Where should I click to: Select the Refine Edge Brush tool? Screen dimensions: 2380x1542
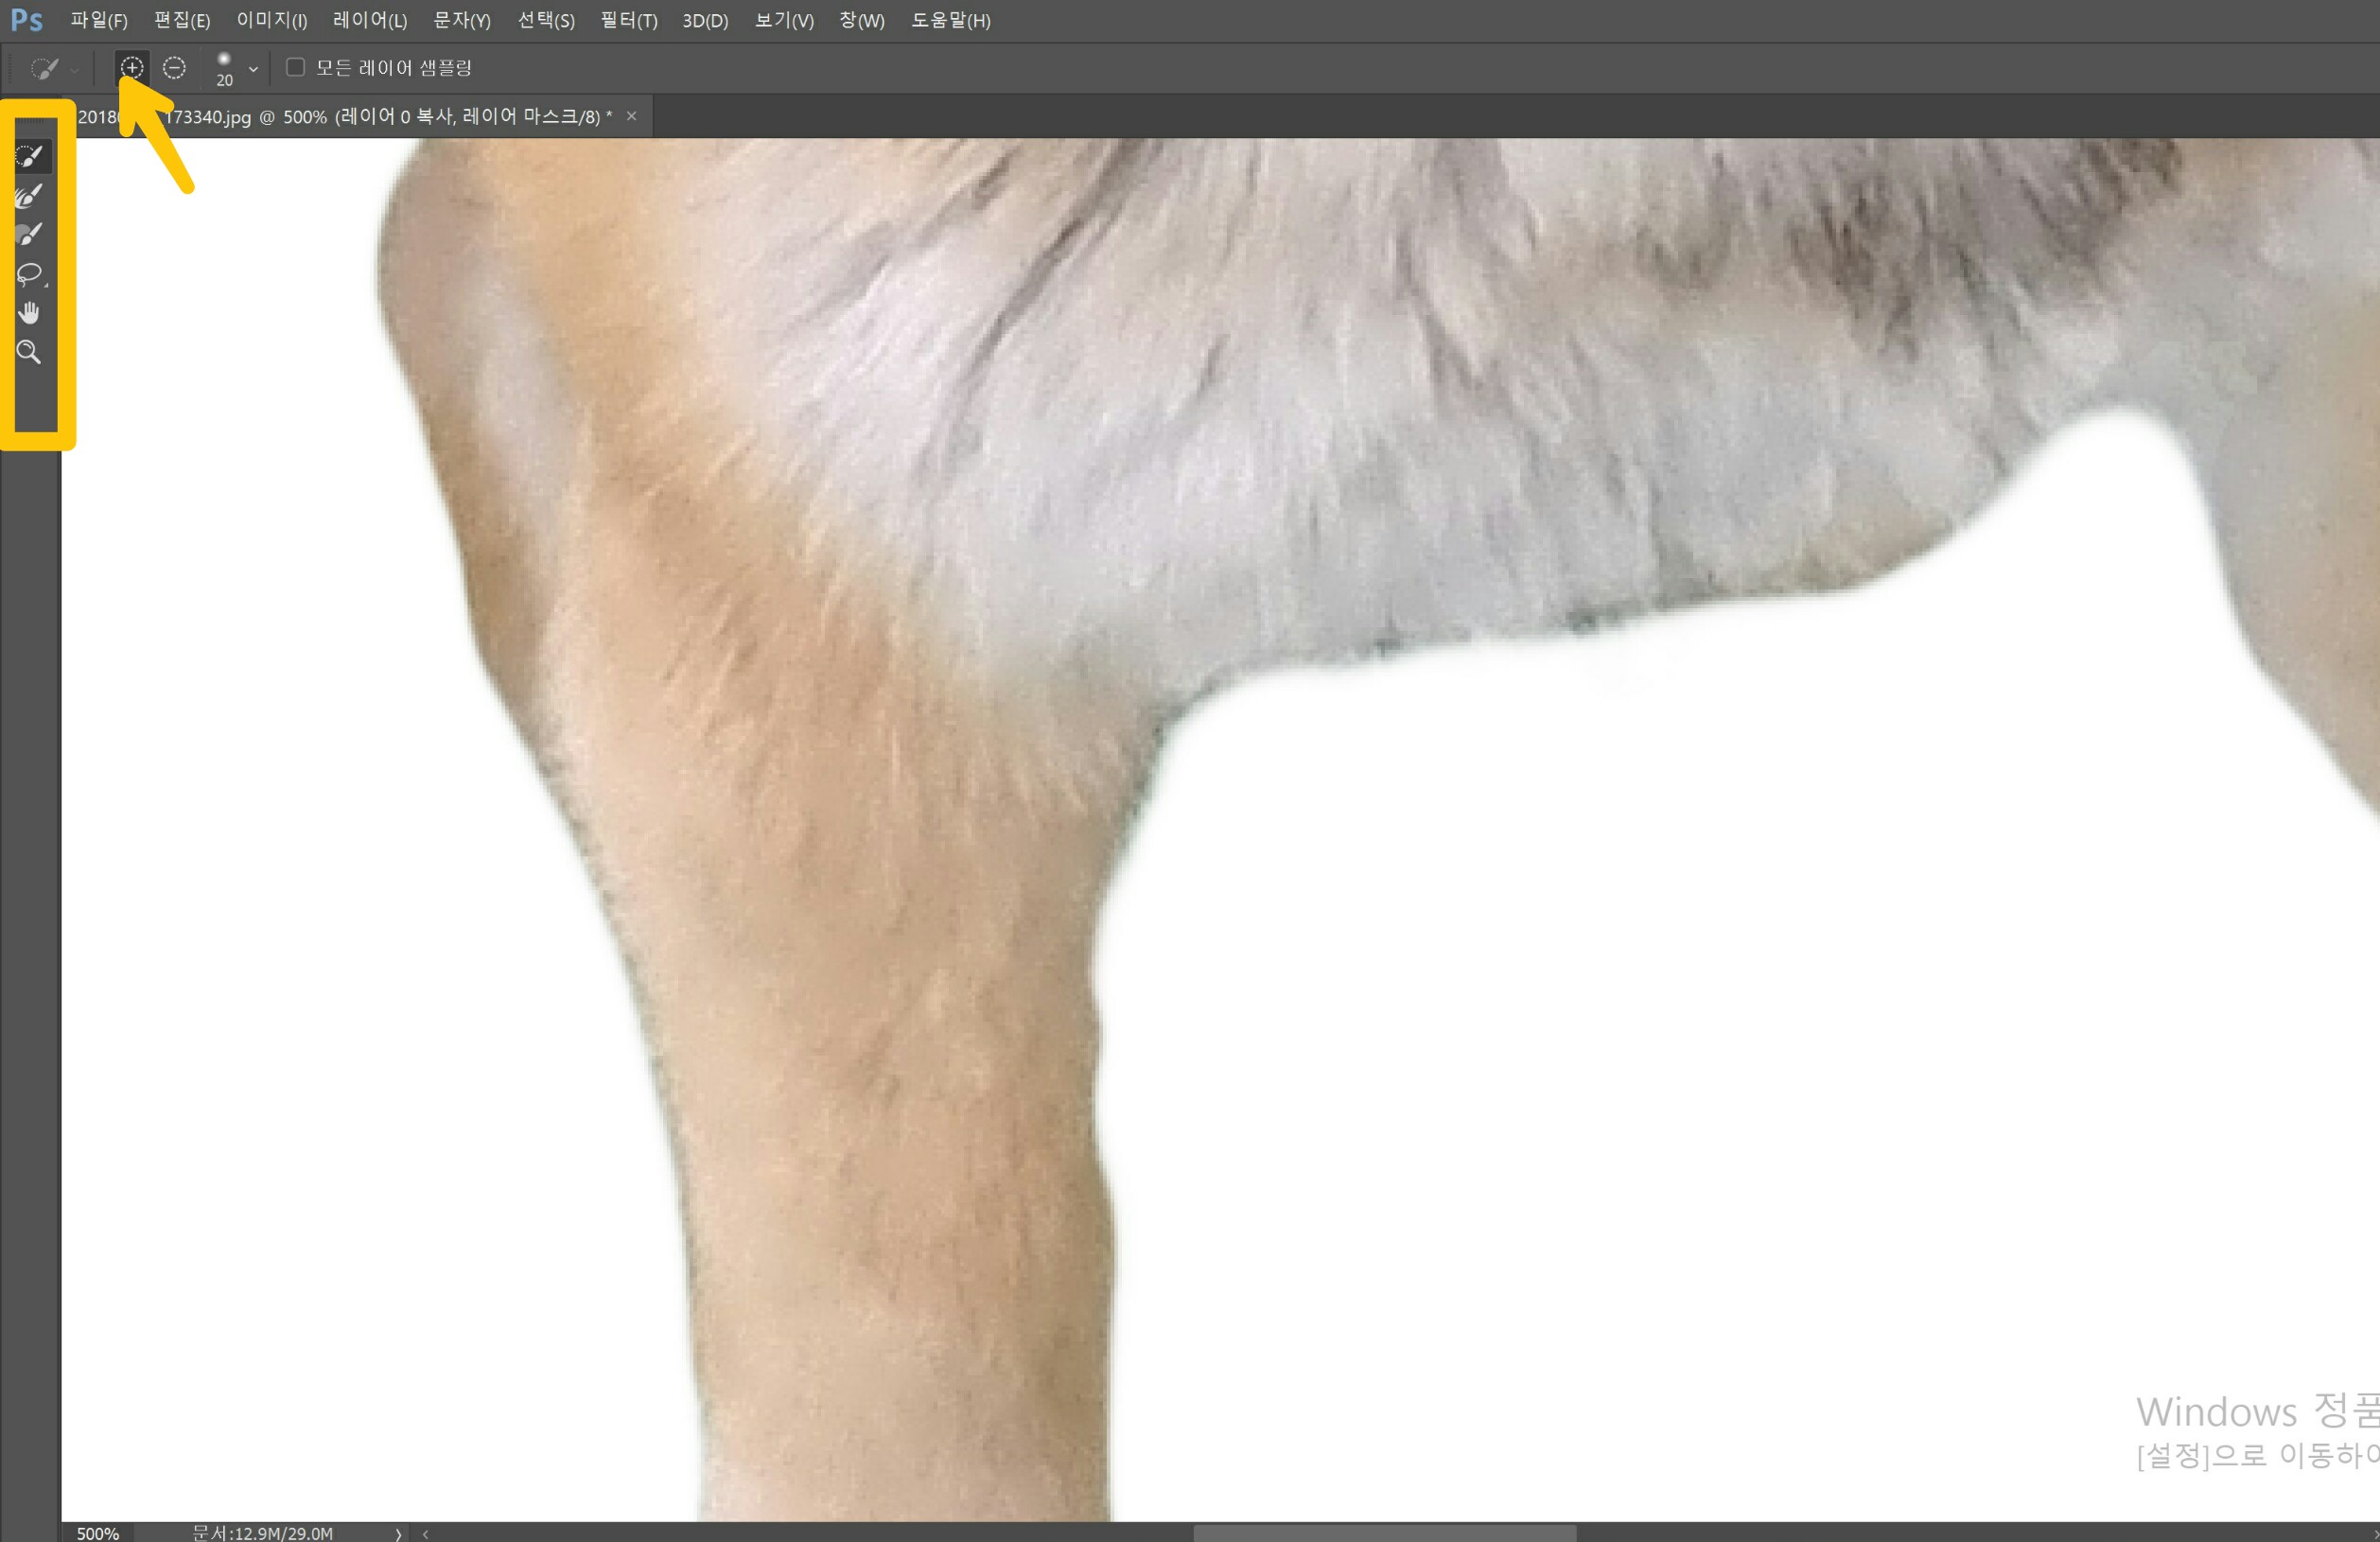[29, 196]
